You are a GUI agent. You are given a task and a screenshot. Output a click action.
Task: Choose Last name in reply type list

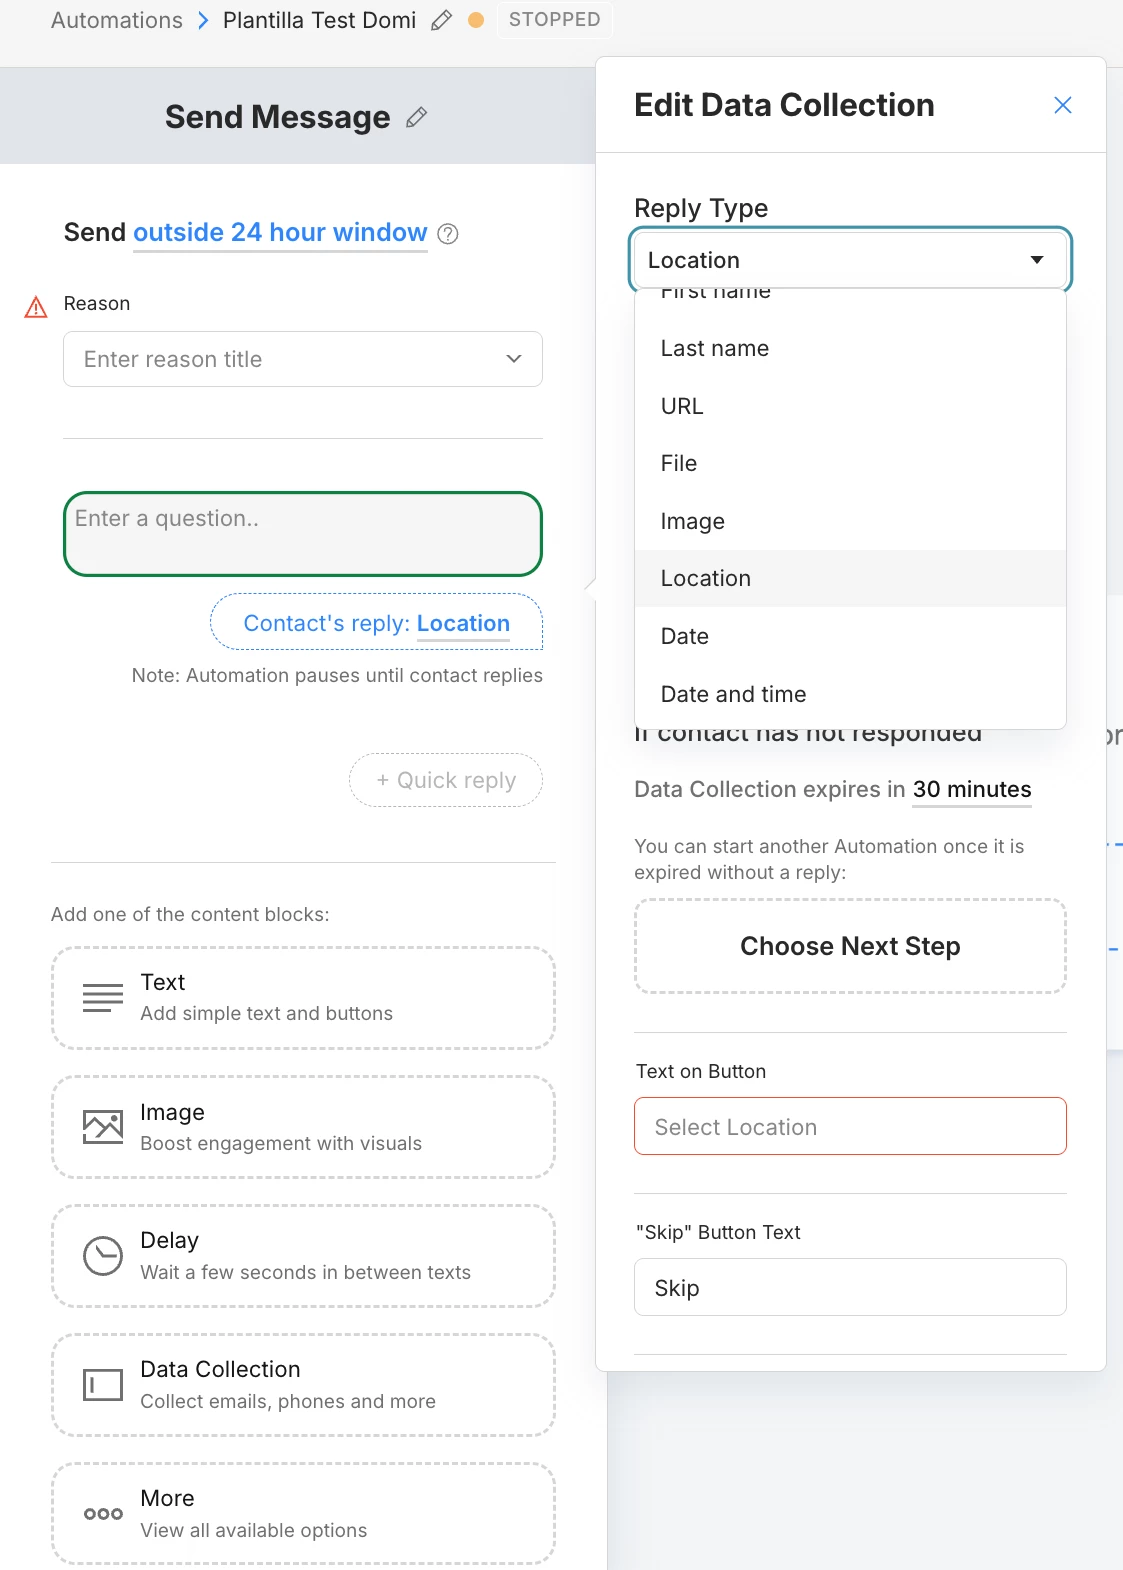point(715,348)
